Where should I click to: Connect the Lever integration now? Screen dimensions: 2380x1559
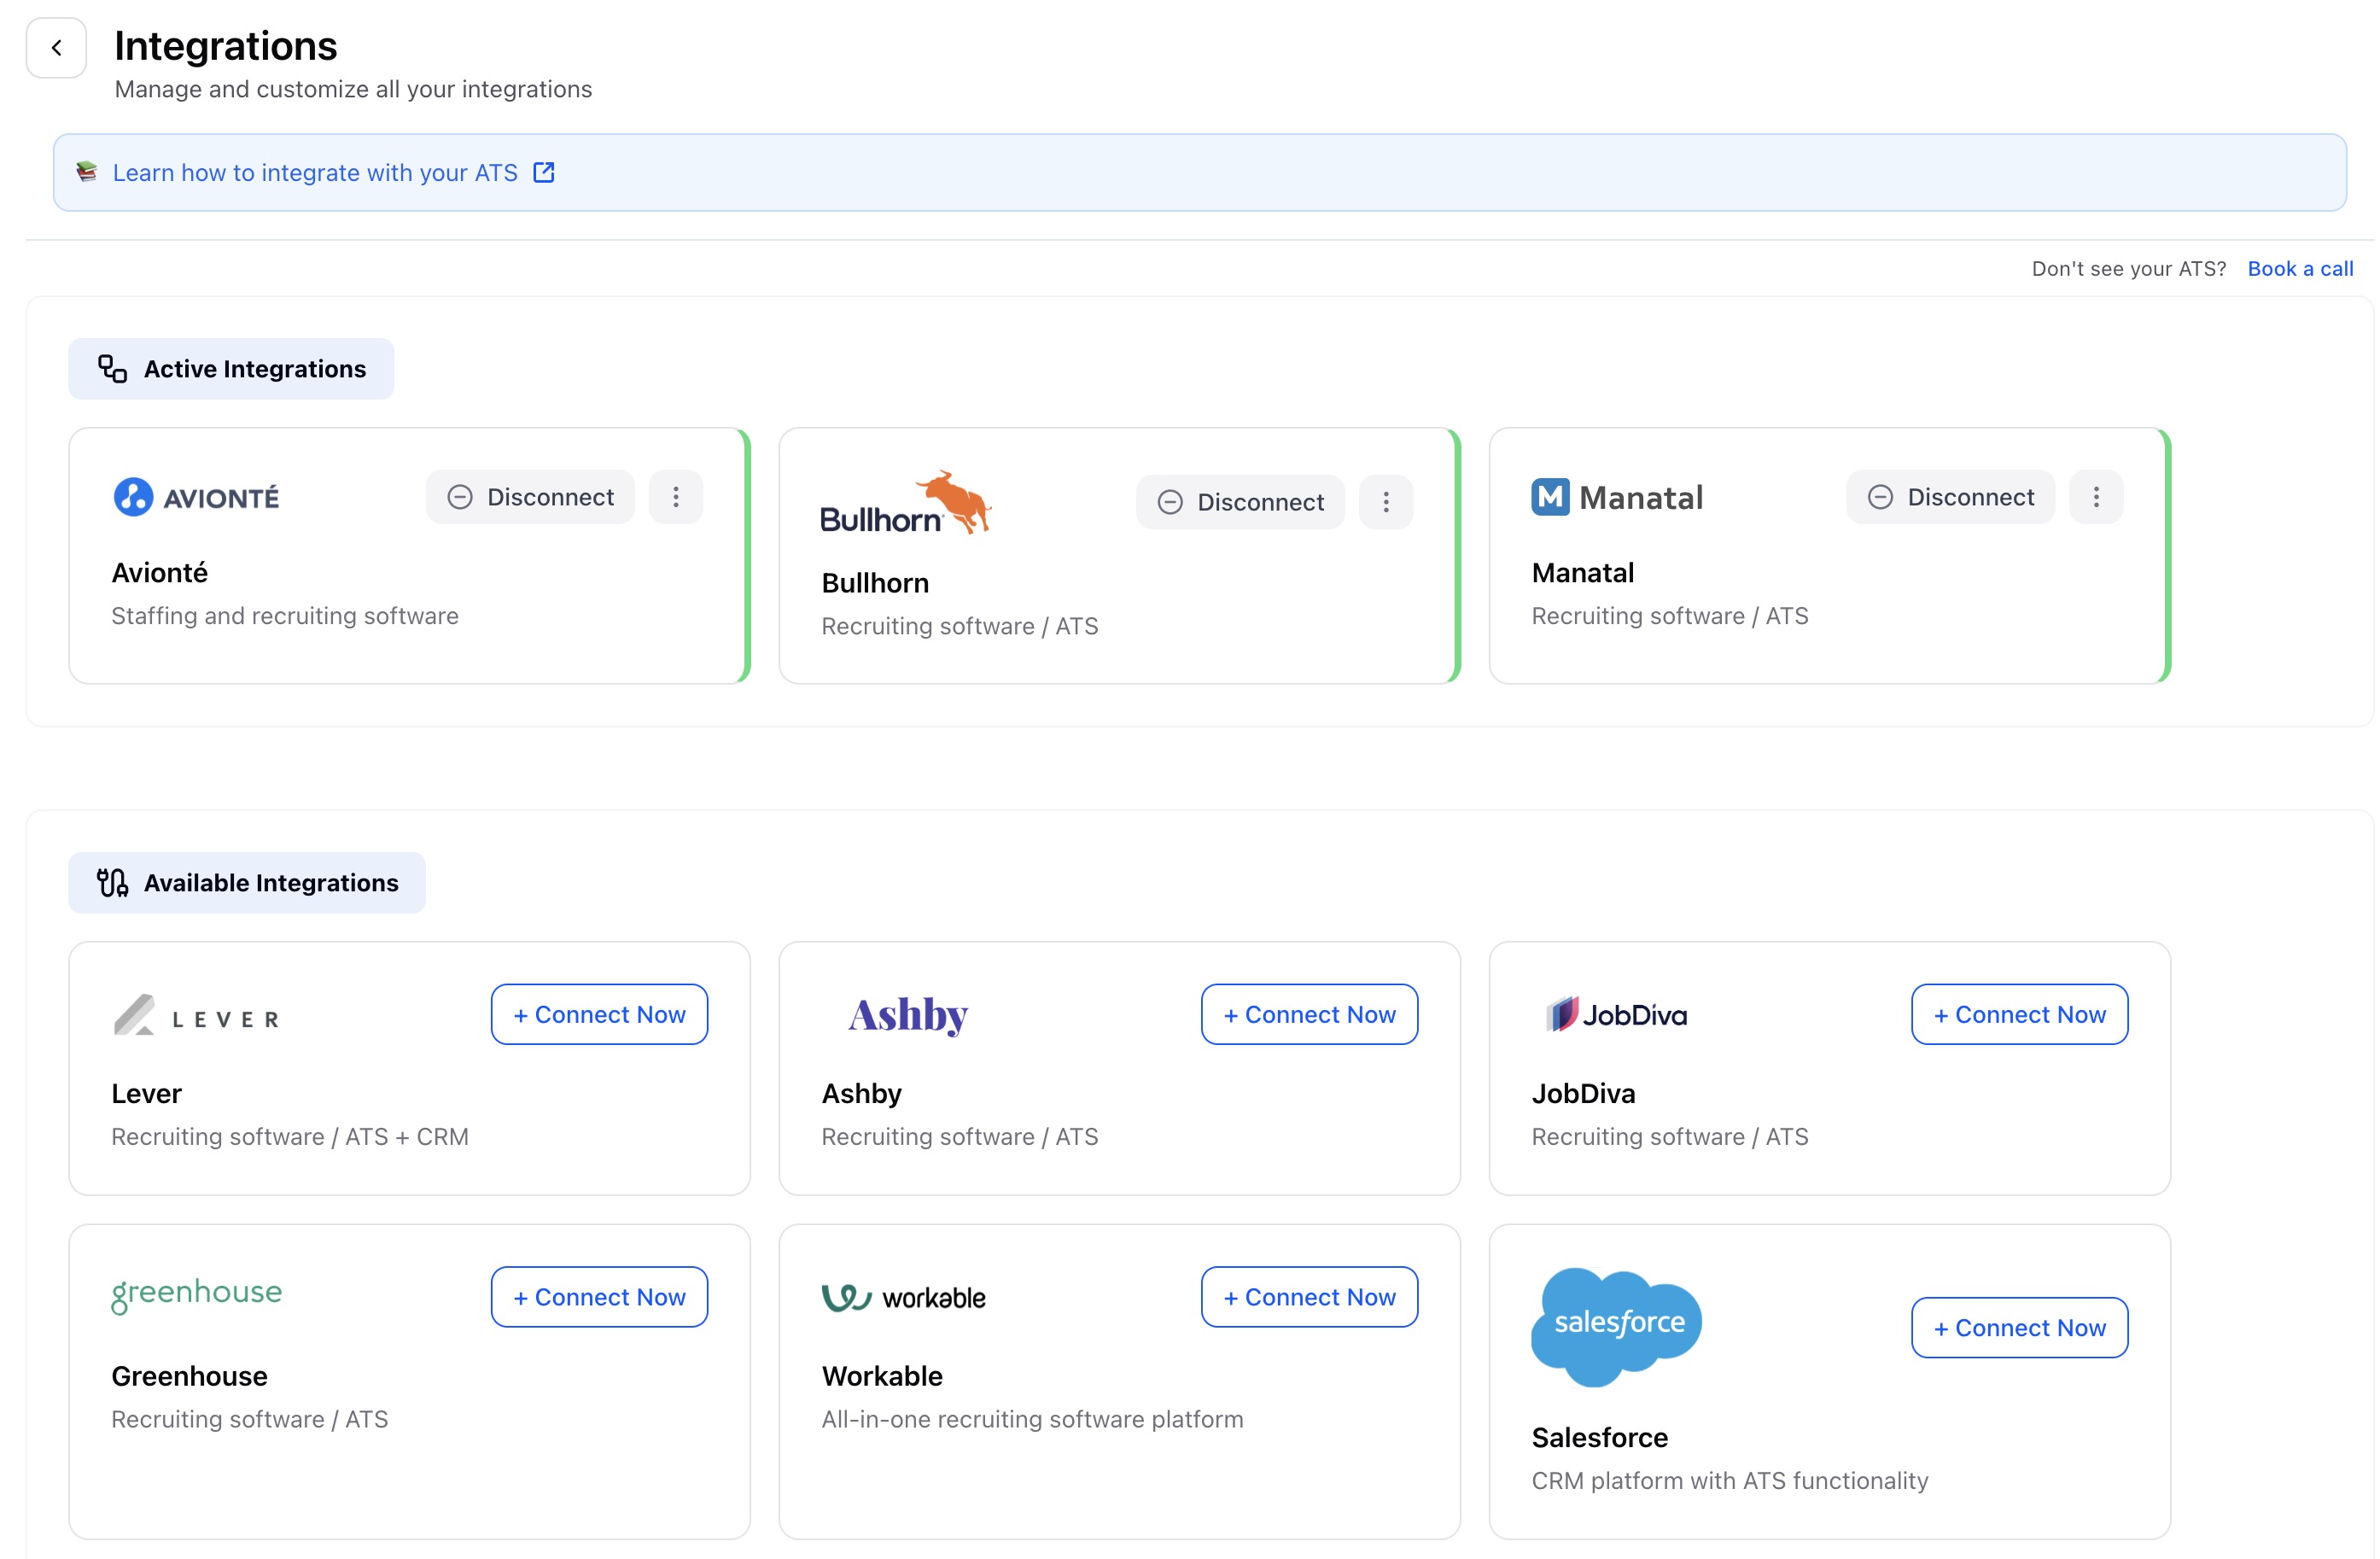[599, 1014]
